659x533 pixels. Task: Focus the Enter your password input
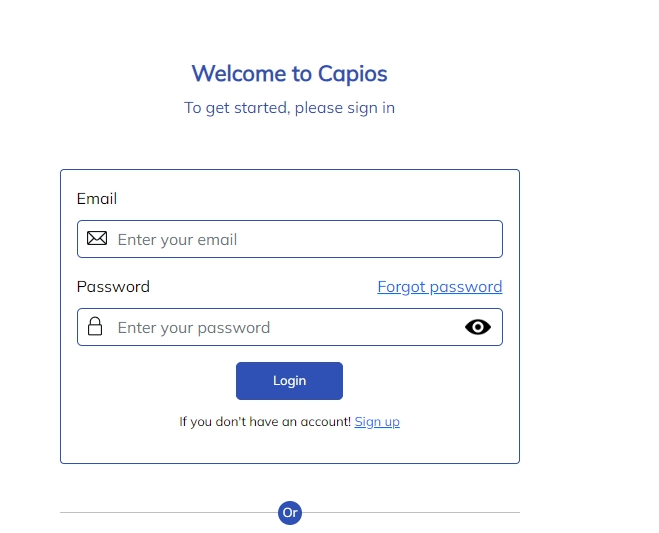pyautogui.click(x=290, y=327)
